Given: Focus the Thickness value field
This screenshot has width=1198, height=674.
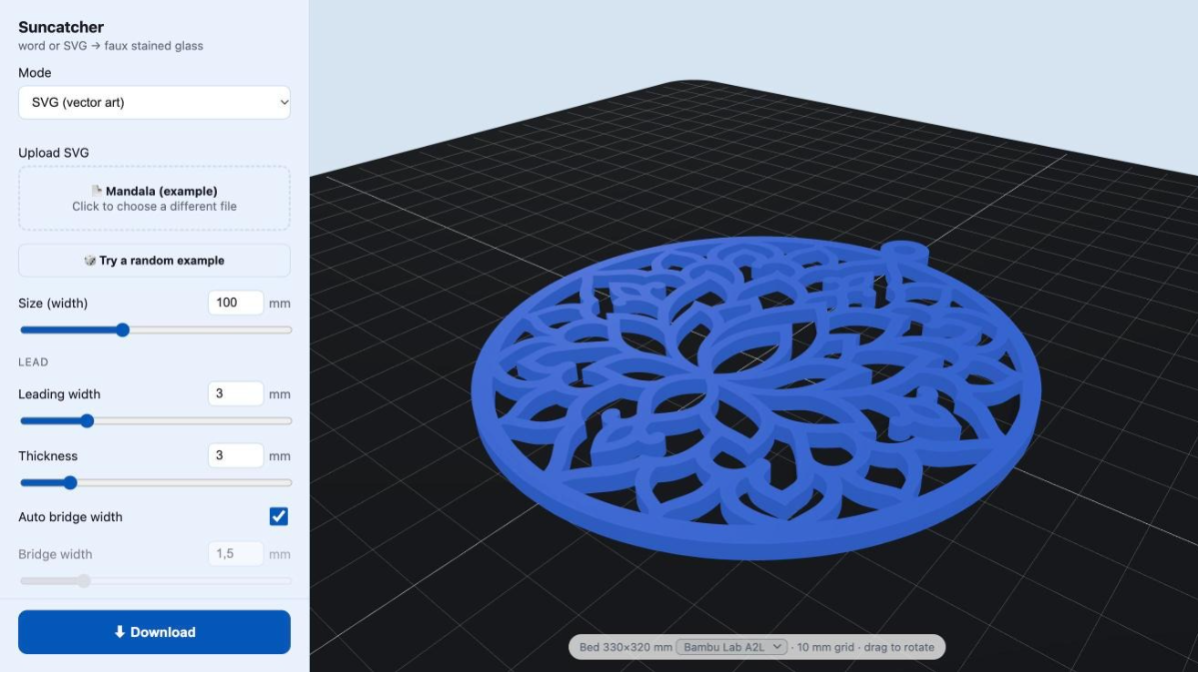Looking at the screenshot, I should (235, 455).
